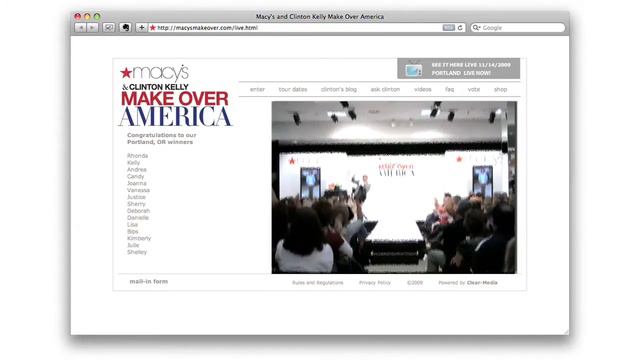Open the Google search magnifier dropdown
Viewport: 640px width, 360px height.
[476, 28]
